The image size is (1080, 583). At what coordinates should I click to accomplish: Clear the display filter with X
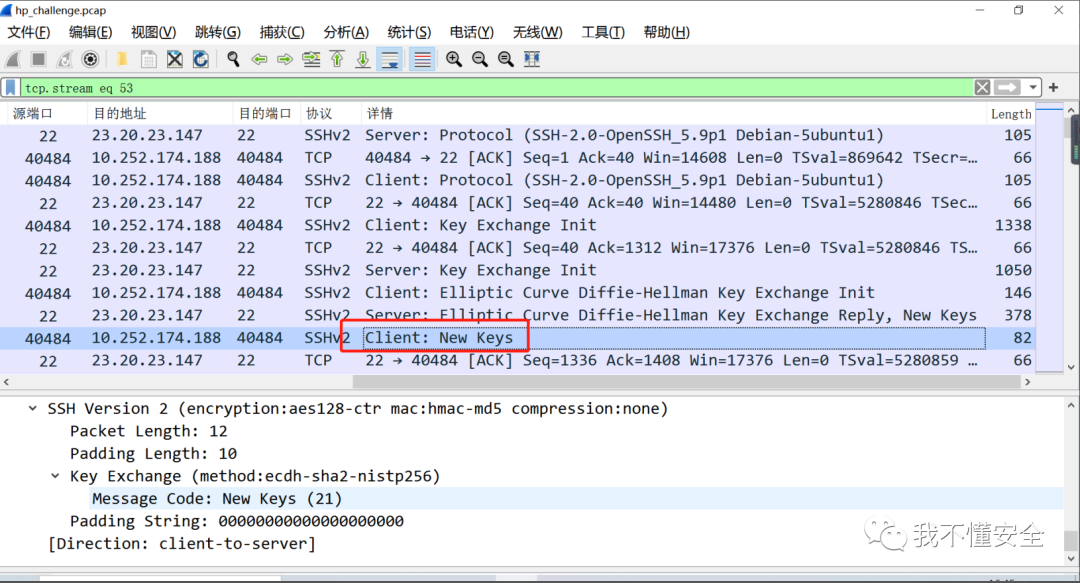[x=982, y=88]
